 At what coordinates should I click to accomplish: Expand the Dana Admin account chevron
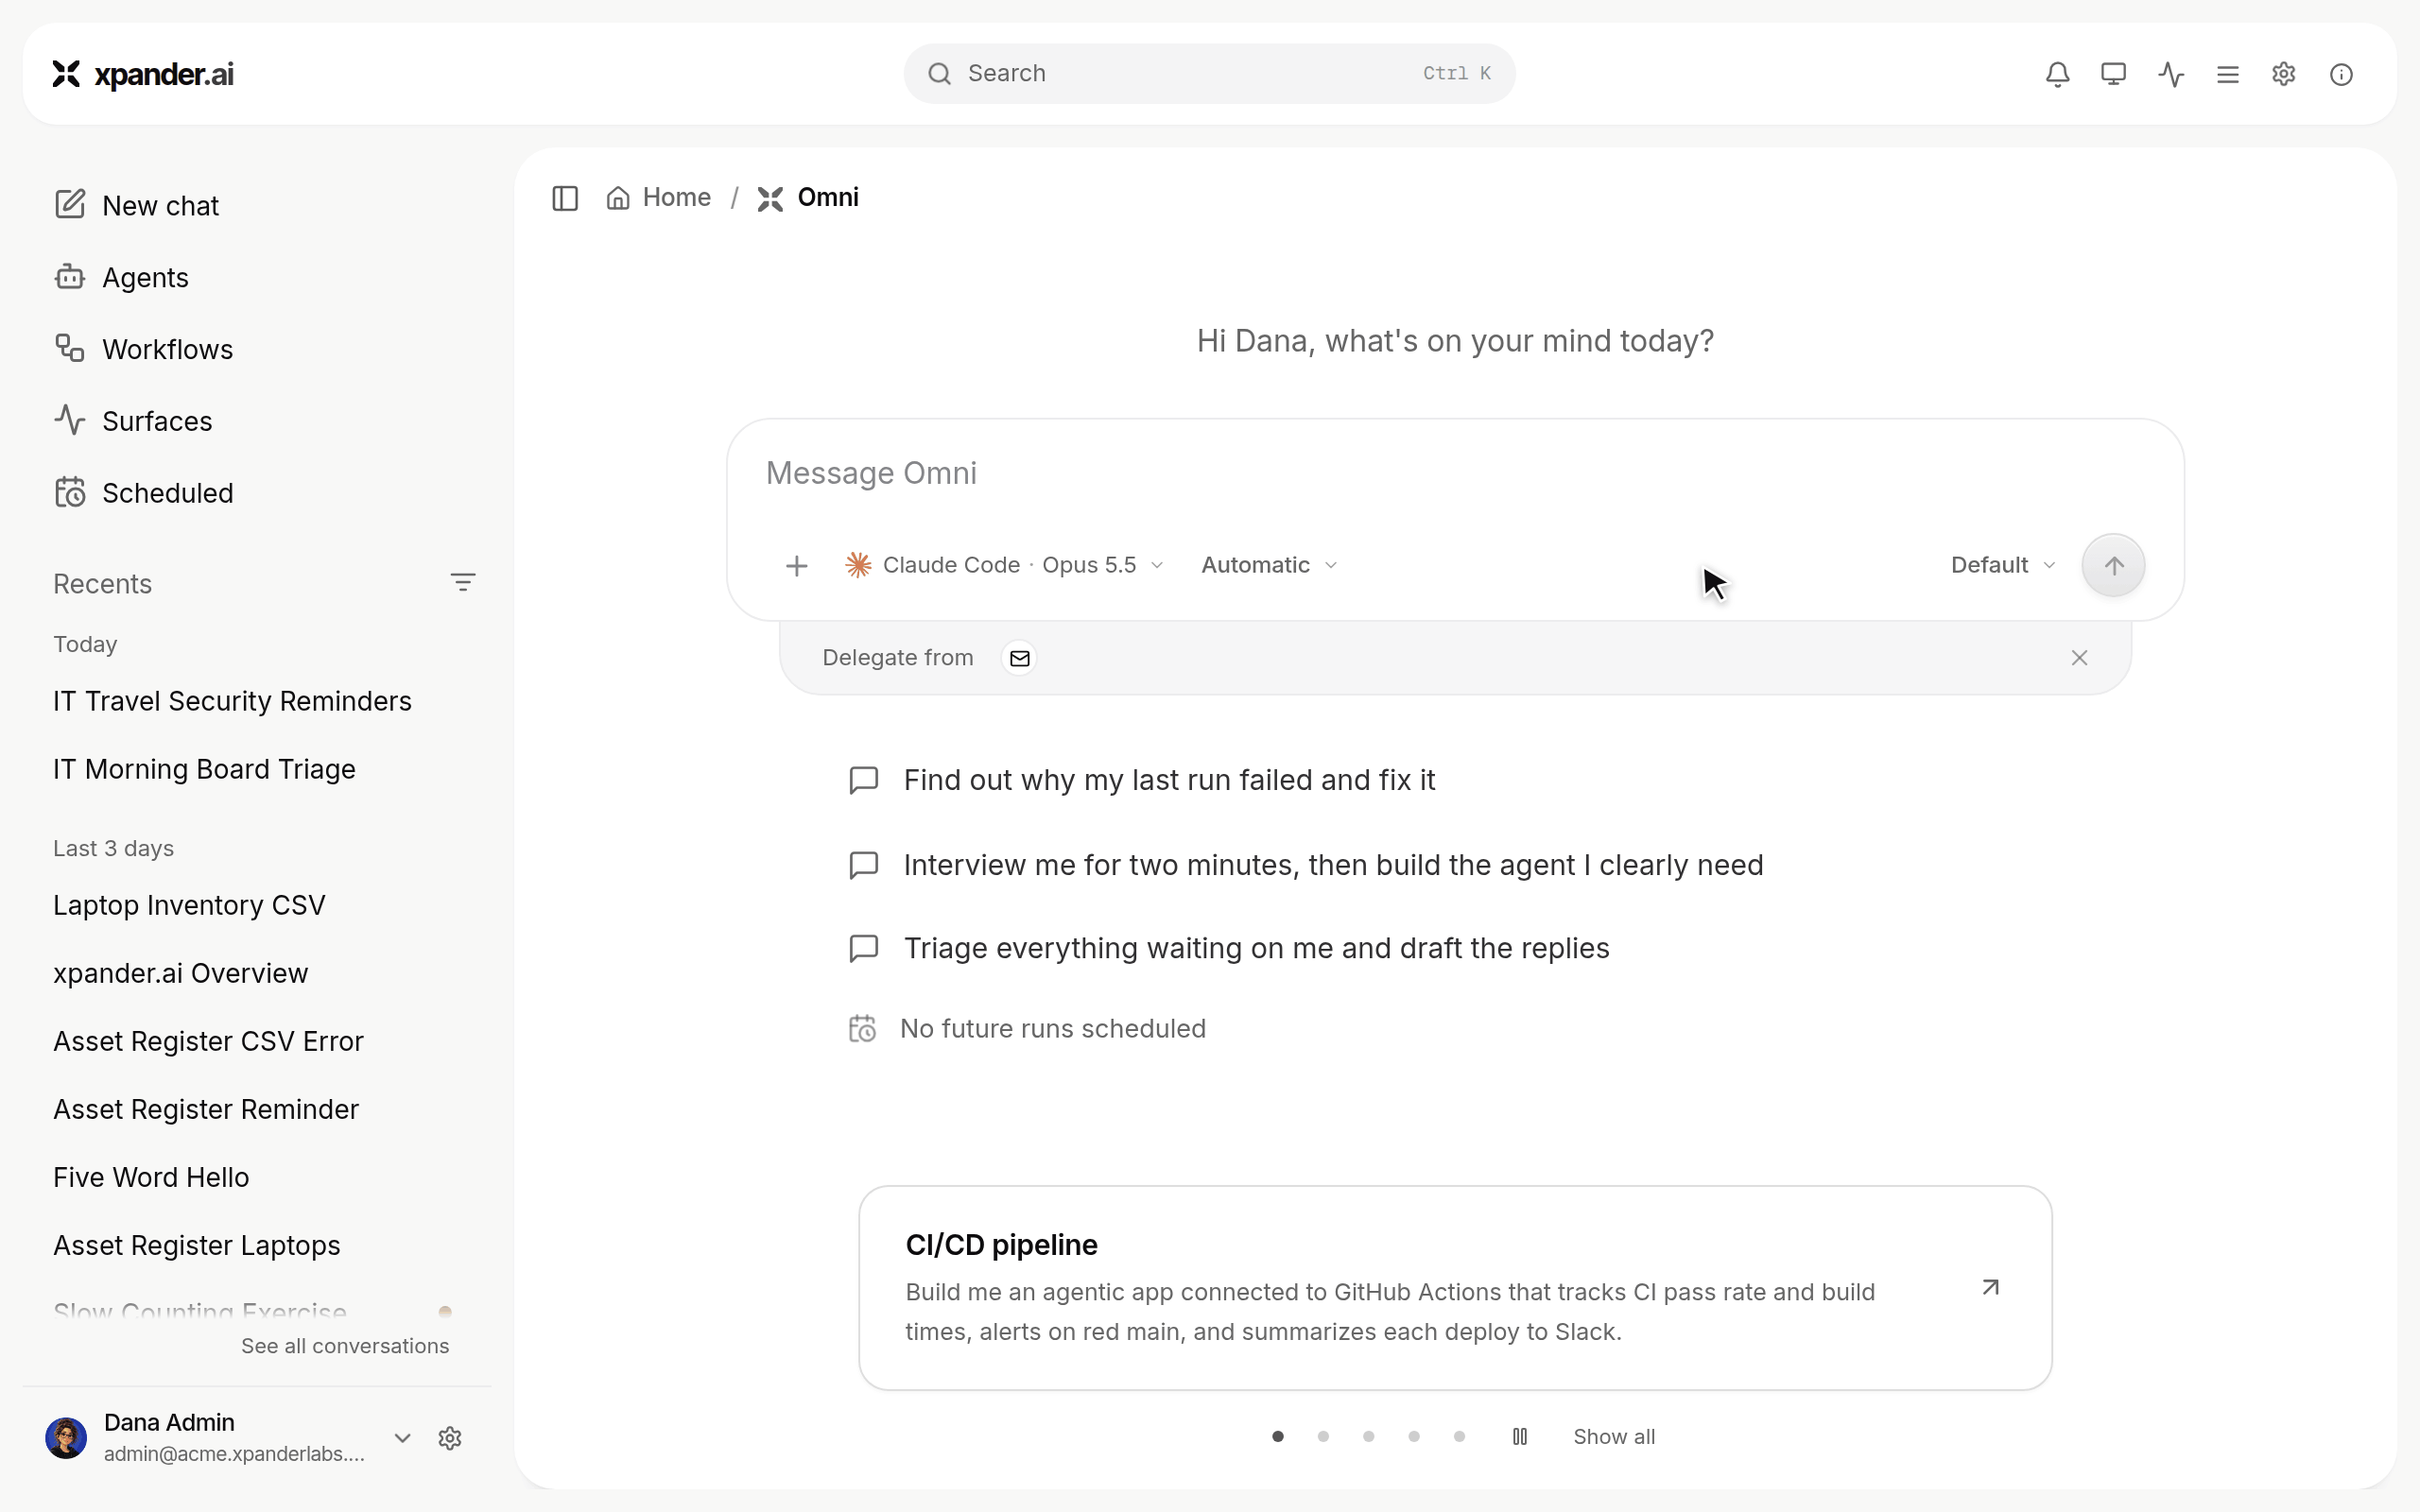402,1438
